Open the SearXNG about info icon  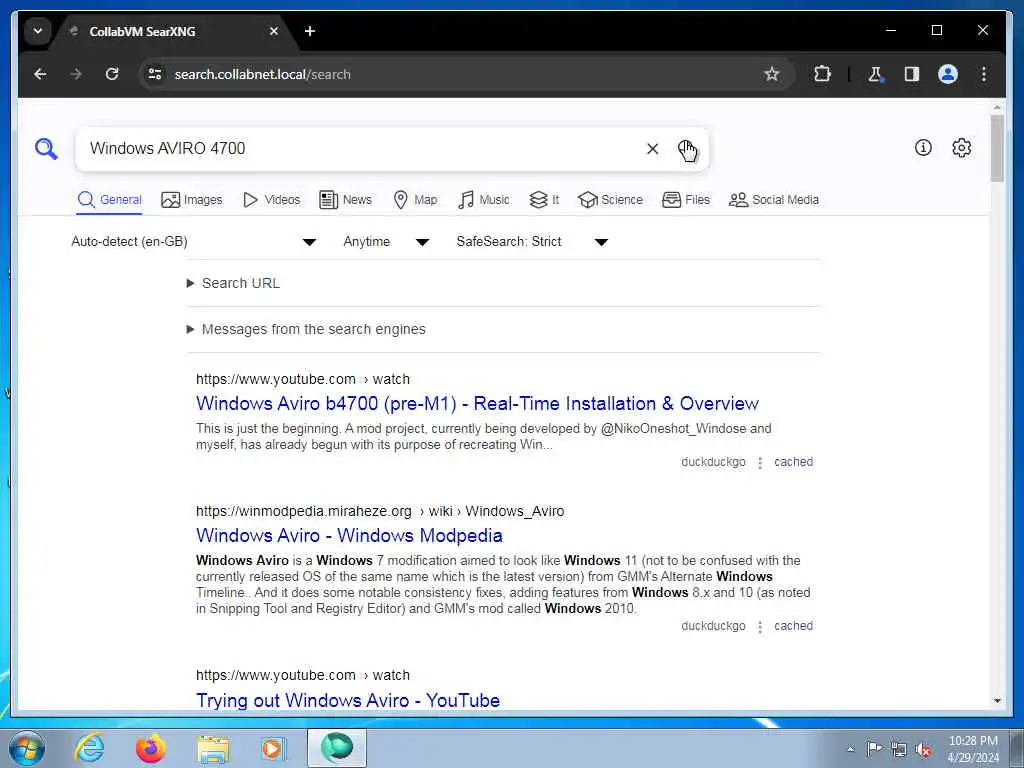tap(923, 148)
